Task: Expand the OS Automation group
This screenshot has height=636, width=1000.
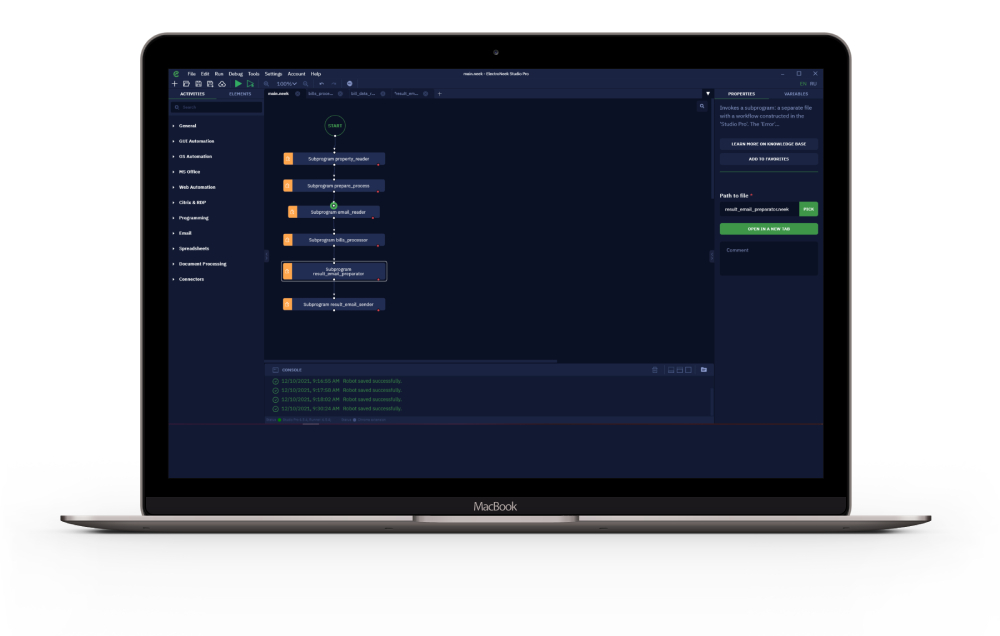Action: point(195,156)
